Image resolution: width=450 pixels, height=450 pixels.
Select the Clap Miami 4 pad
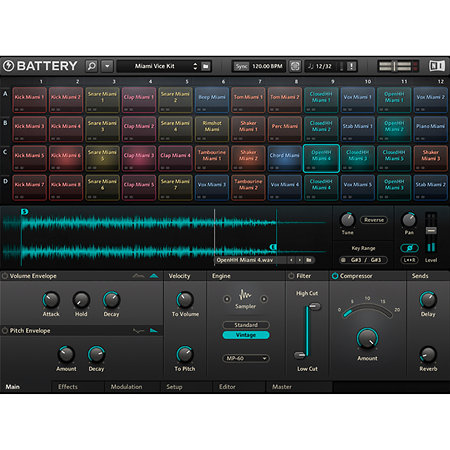coord(175,158)
